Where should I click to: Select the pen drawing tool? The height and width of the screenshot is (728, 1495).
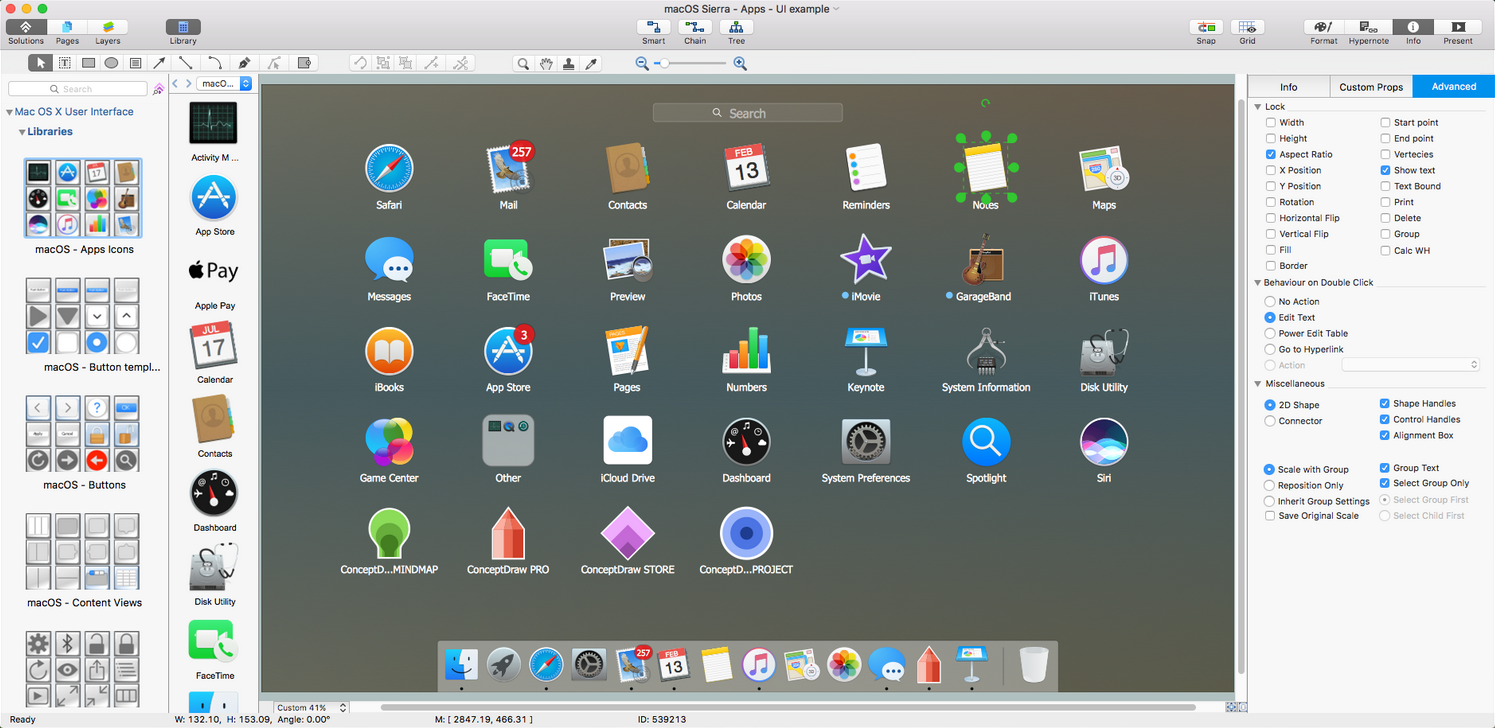pyautogui.click(x=244, y=63)
